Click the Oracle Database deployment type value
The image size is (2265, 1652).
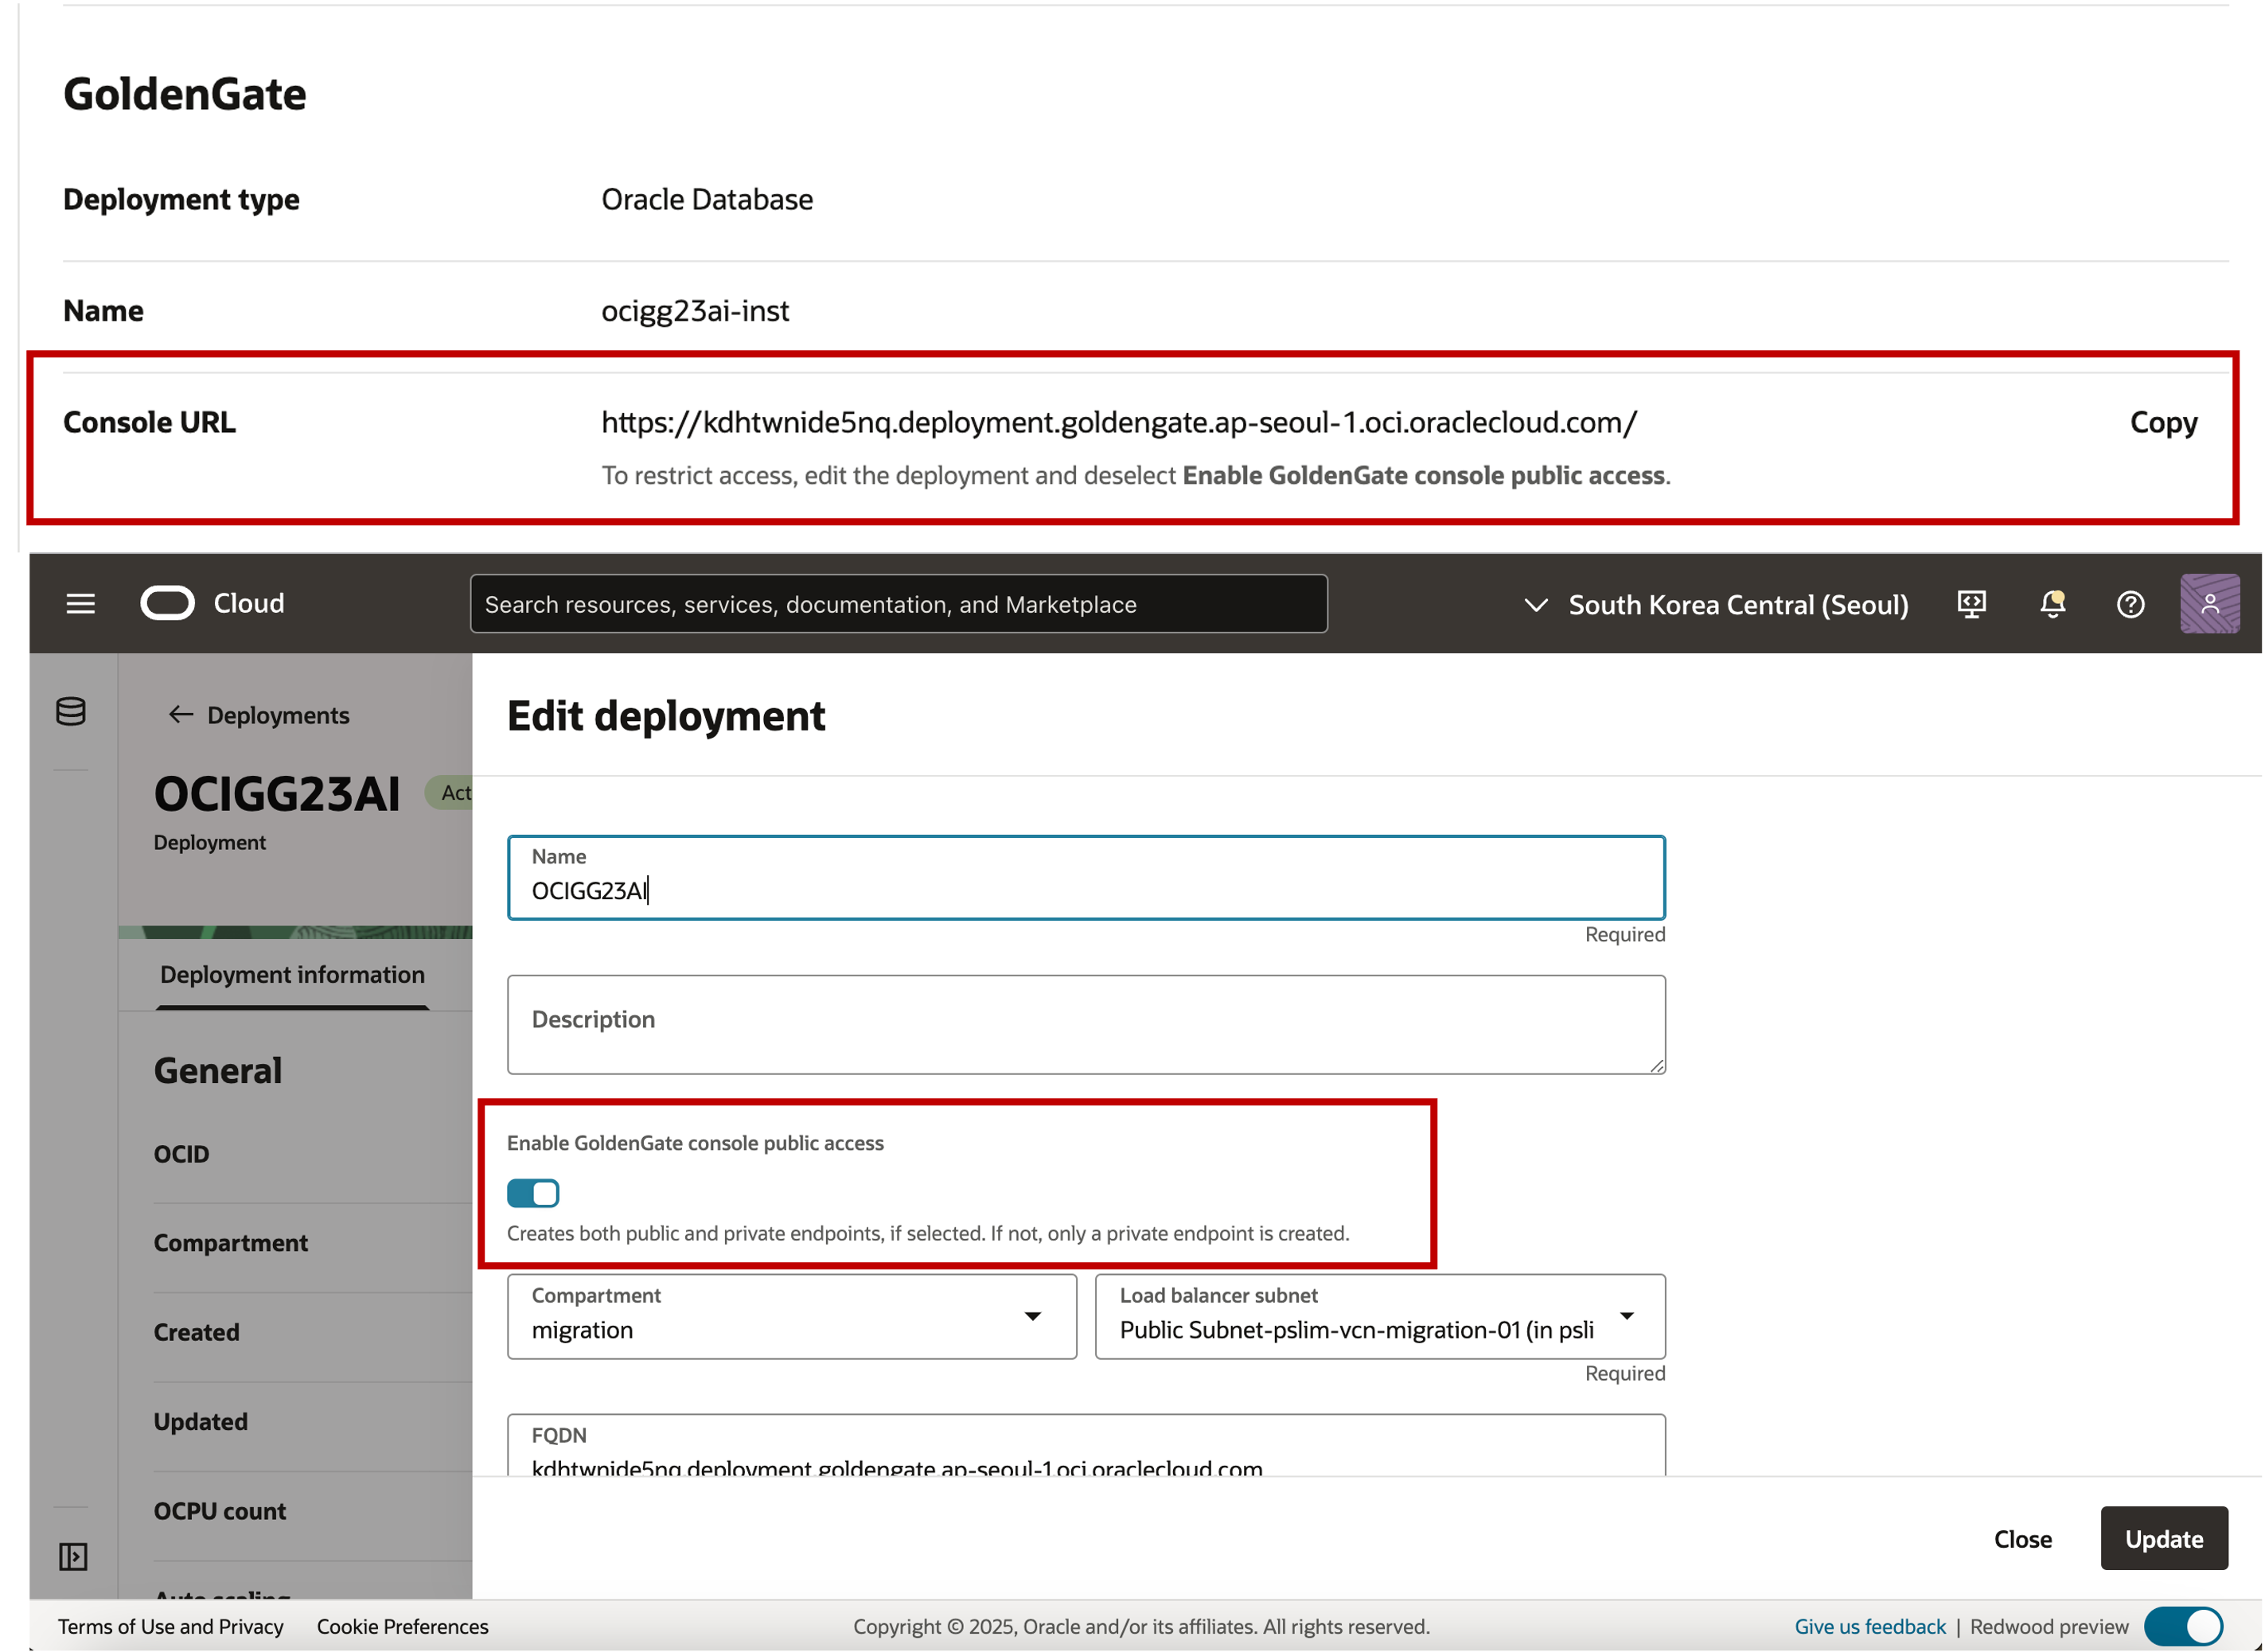click(x=707, y=199)
